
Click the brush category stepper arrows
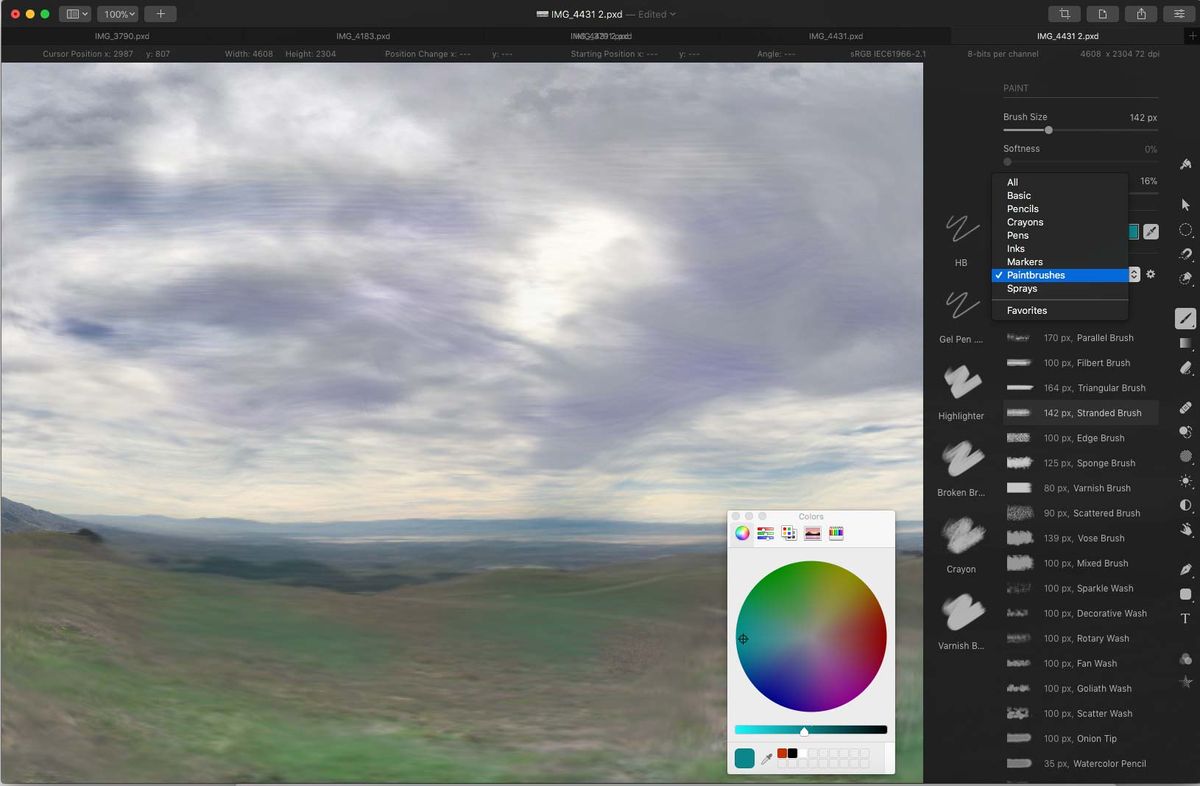click(1134, 274)
